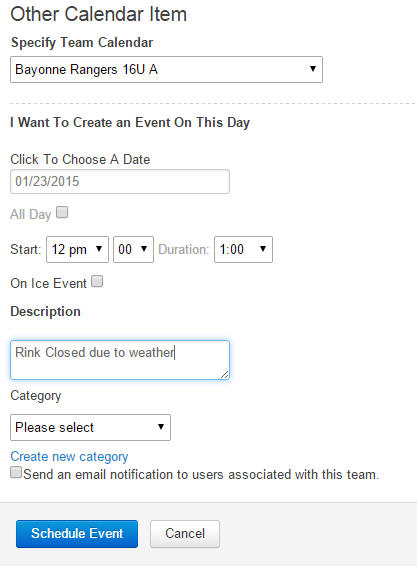Screen dimensions: 417x577
Task: Open the Category 'Please select' dropdown
Action: click(x=91, y=428)
